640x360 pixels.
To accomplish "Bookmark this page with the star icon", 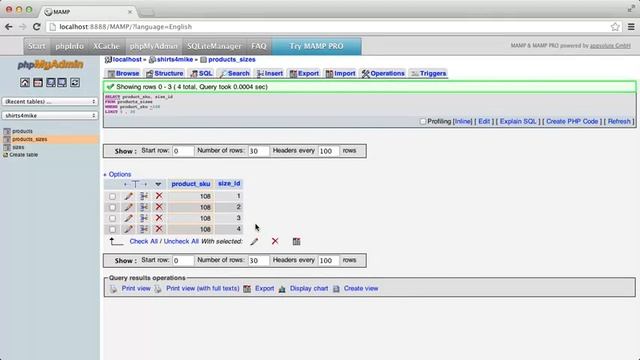I will 615,27.
